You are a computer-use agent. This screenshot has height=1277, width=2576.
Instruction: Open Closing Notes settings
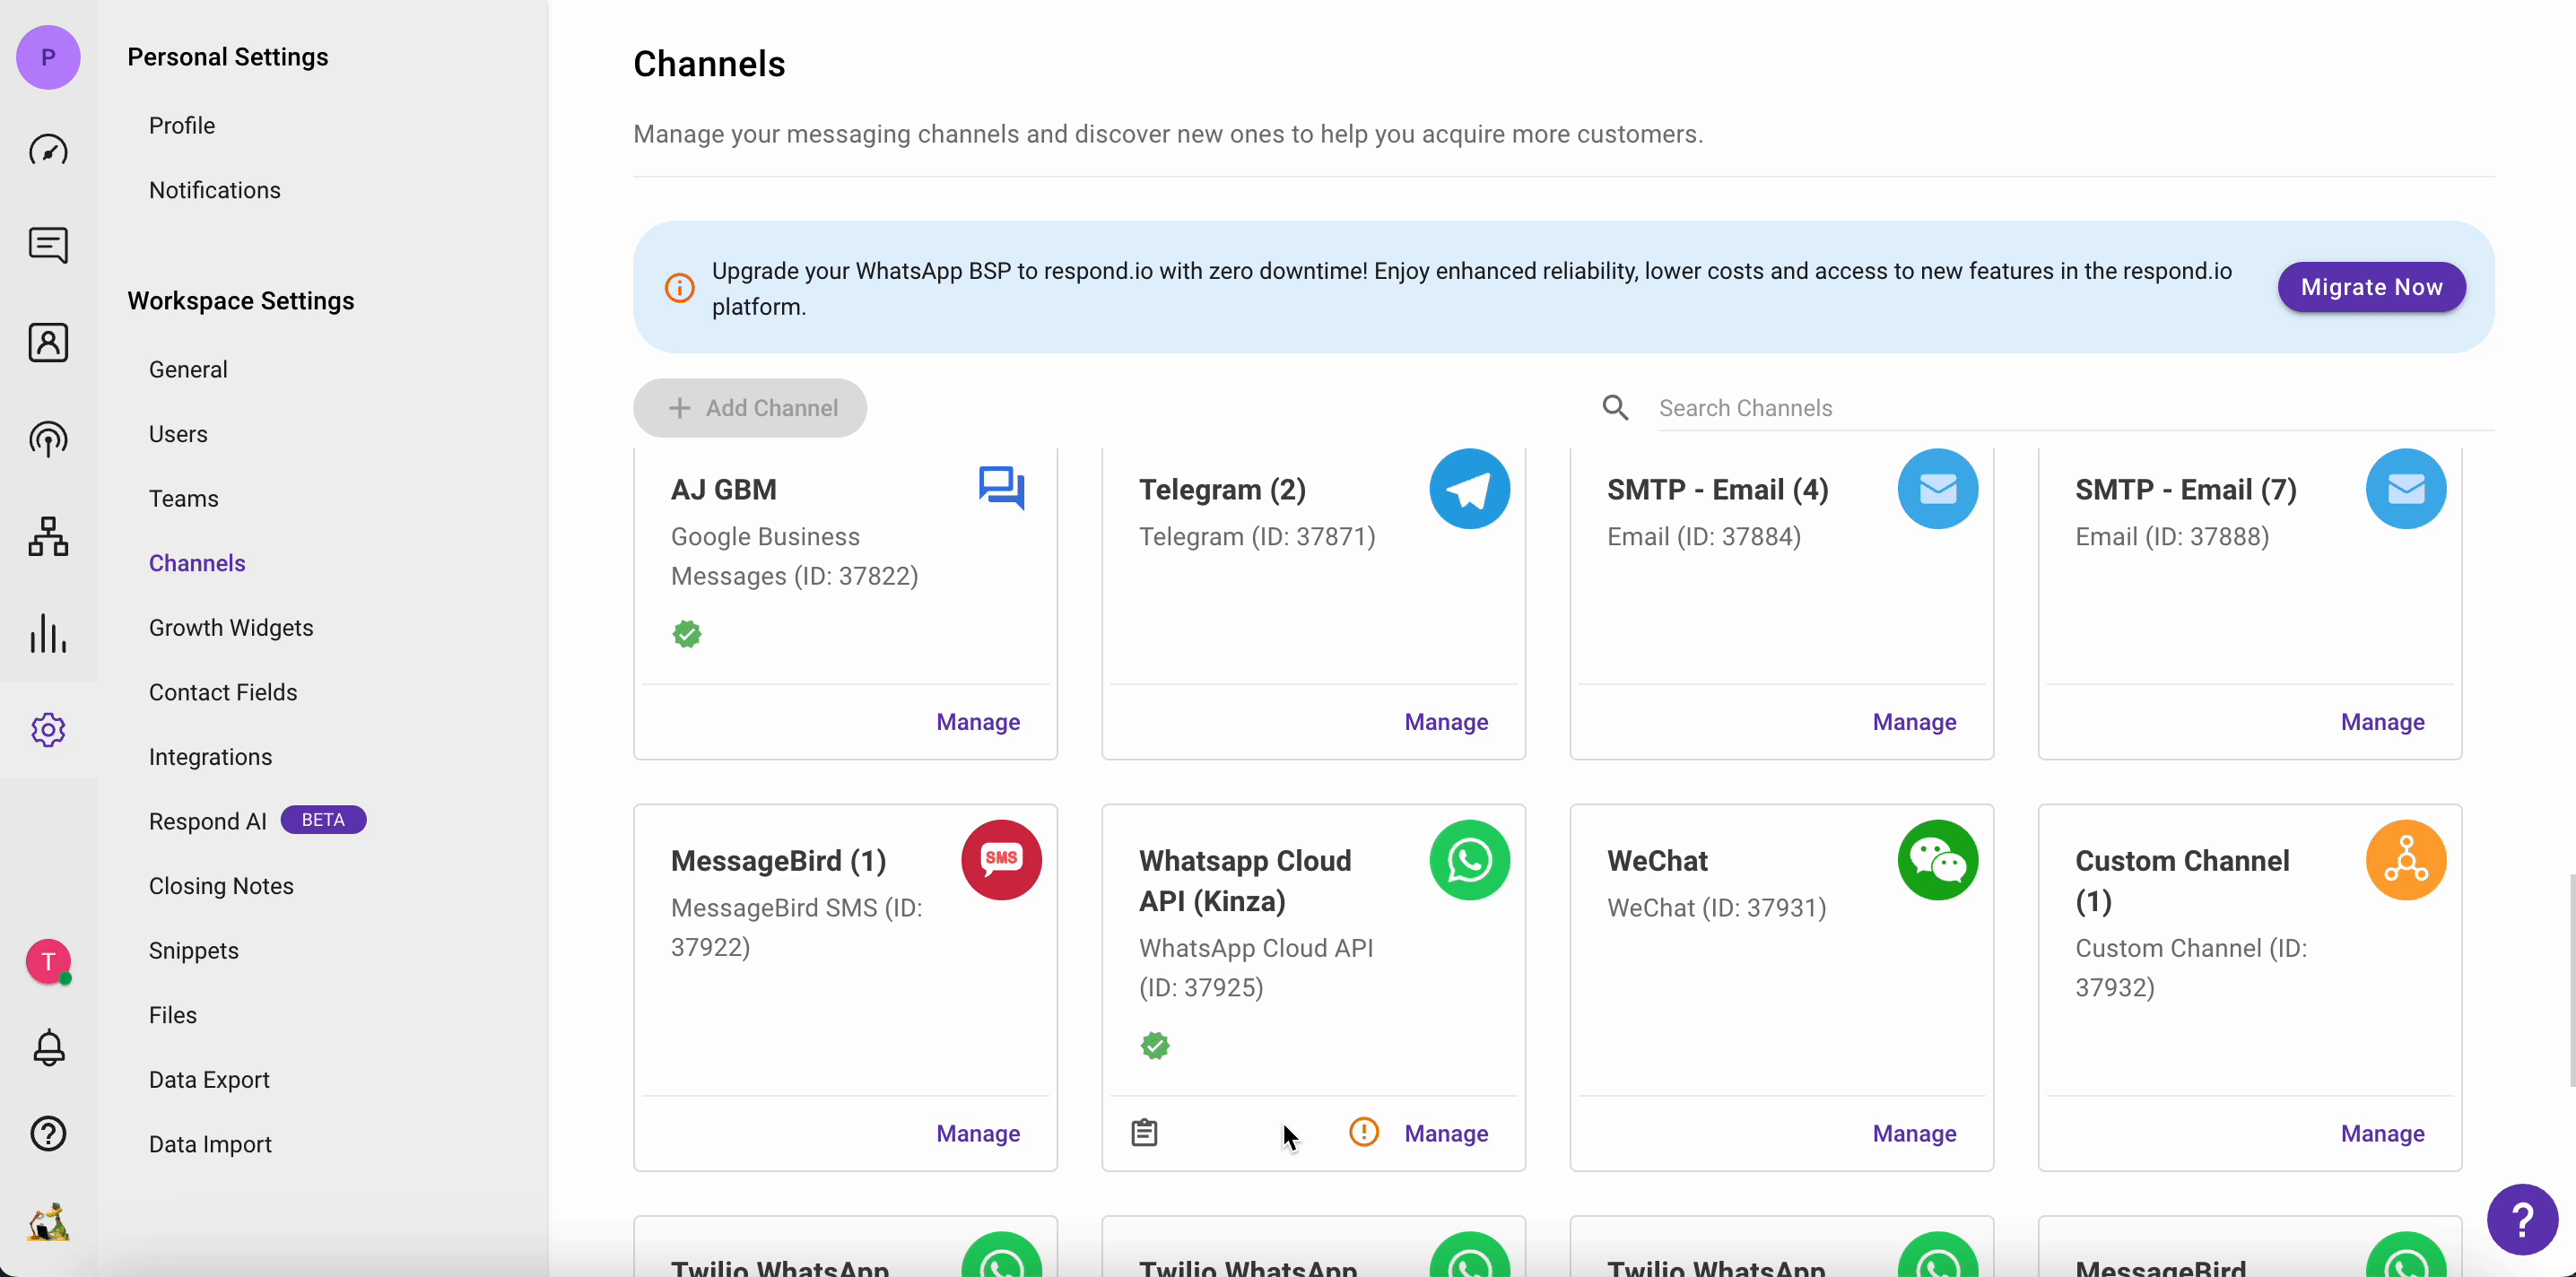(x=221, y=886)
